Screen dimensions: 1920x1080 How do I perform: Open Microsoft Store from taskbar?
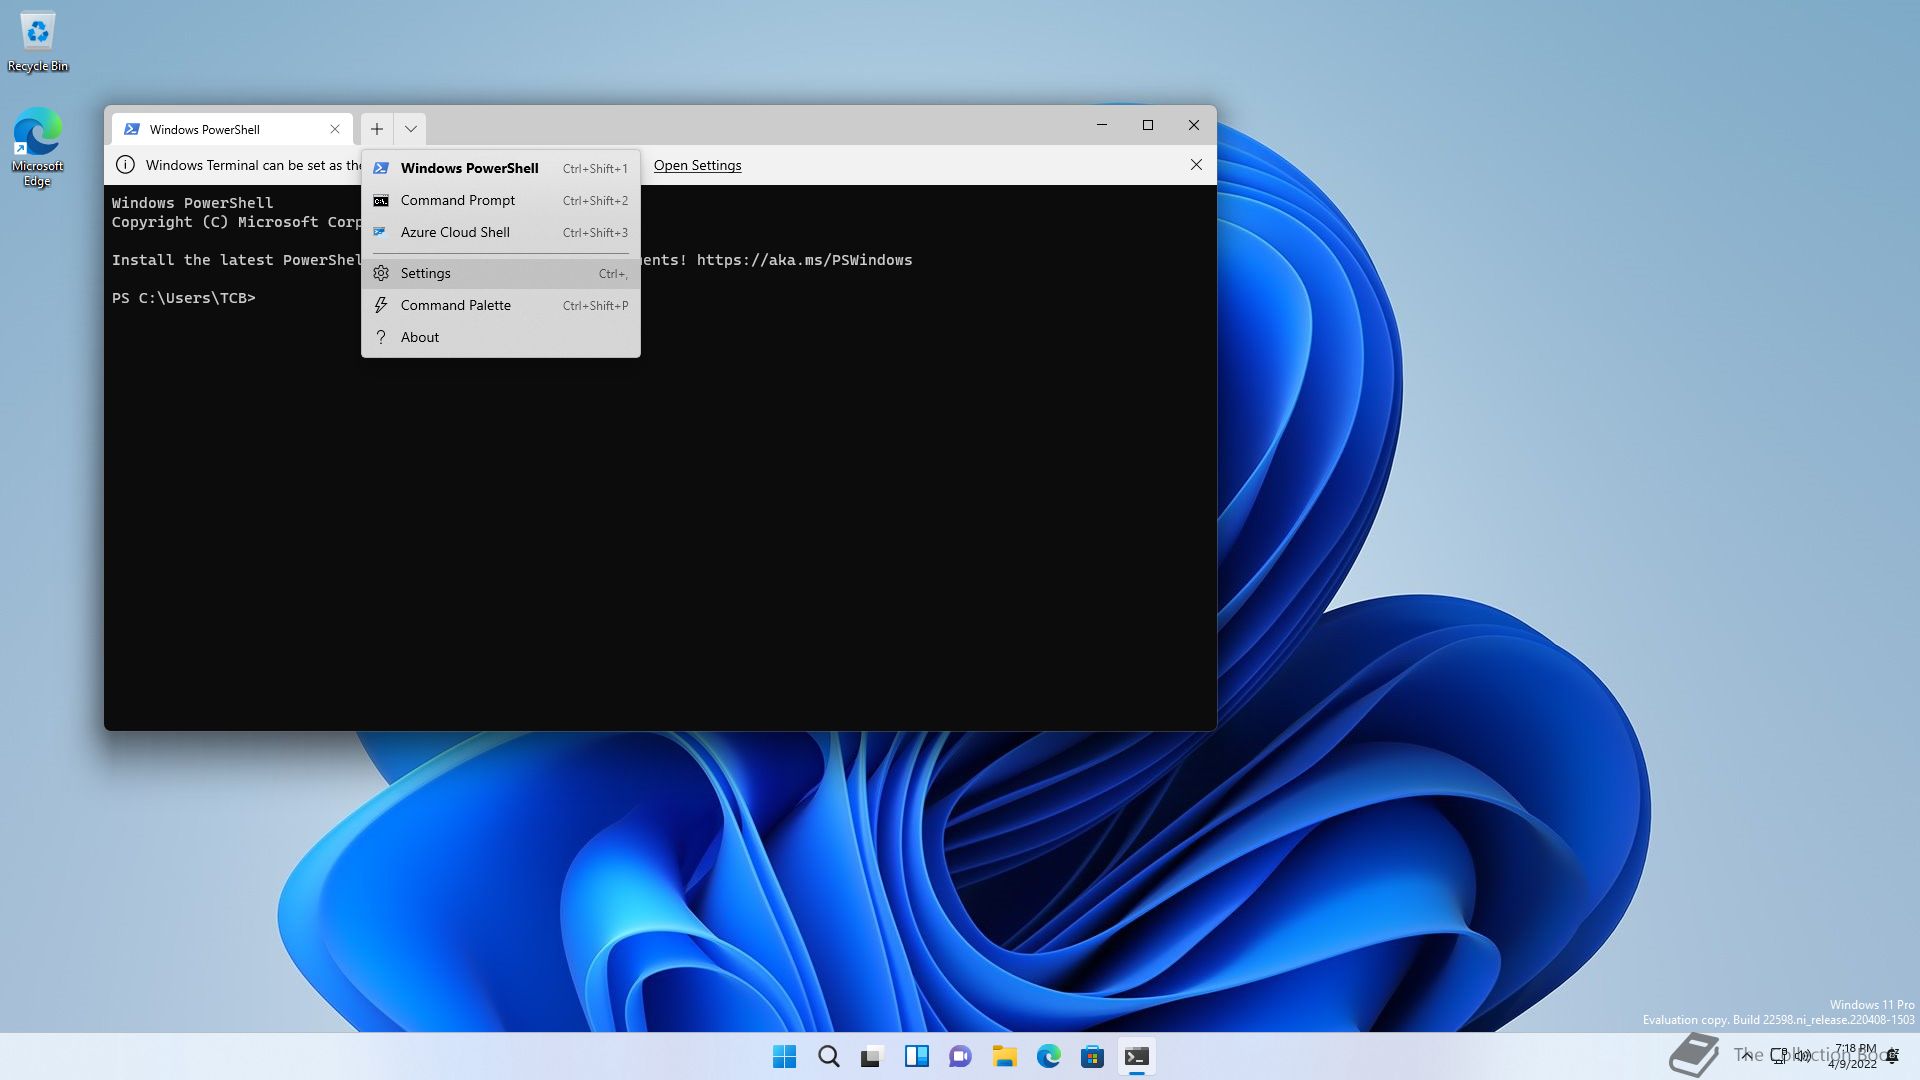coord(1092,1056)
